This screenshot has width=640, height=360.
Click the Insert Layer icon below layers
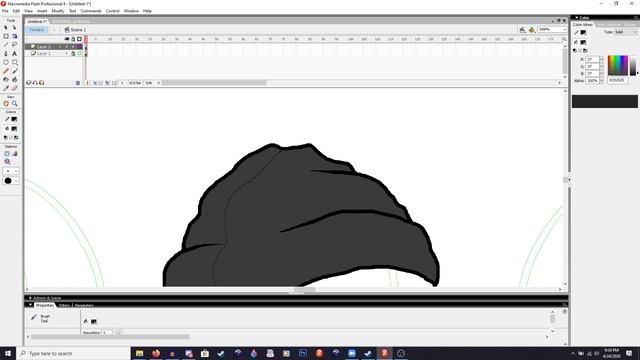coord(29,83)
